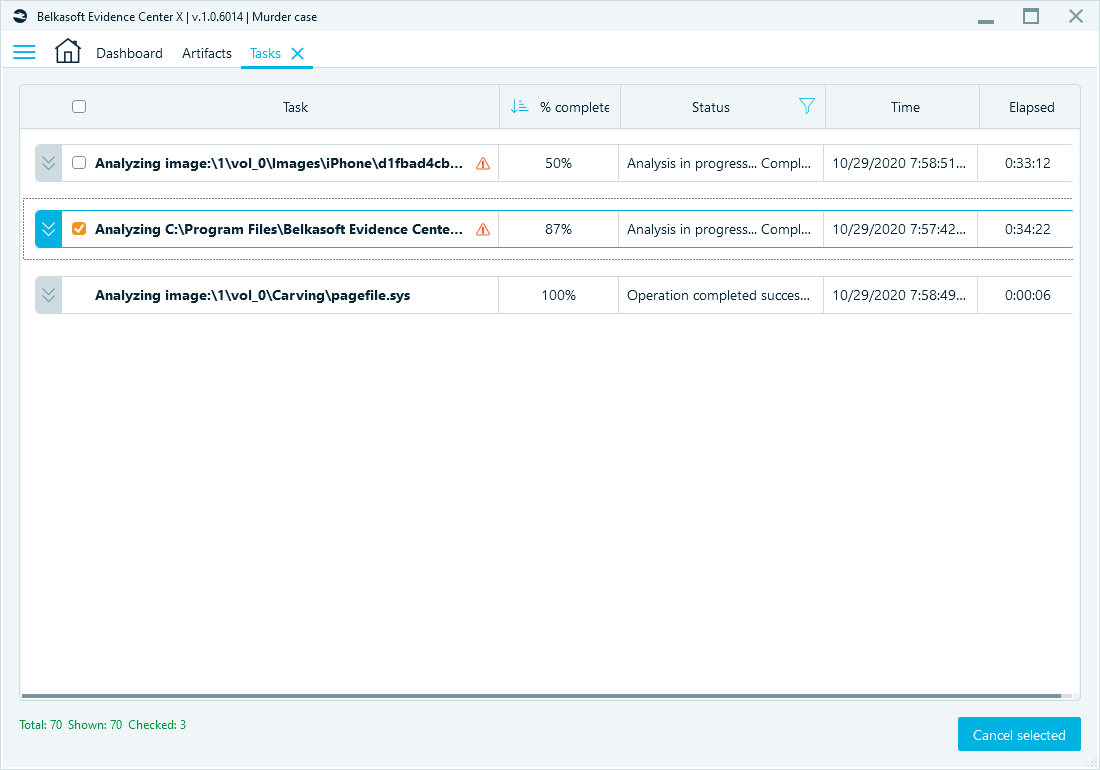Sort by the Task column header
1100x770 pixels.
(x=295, y=107)
